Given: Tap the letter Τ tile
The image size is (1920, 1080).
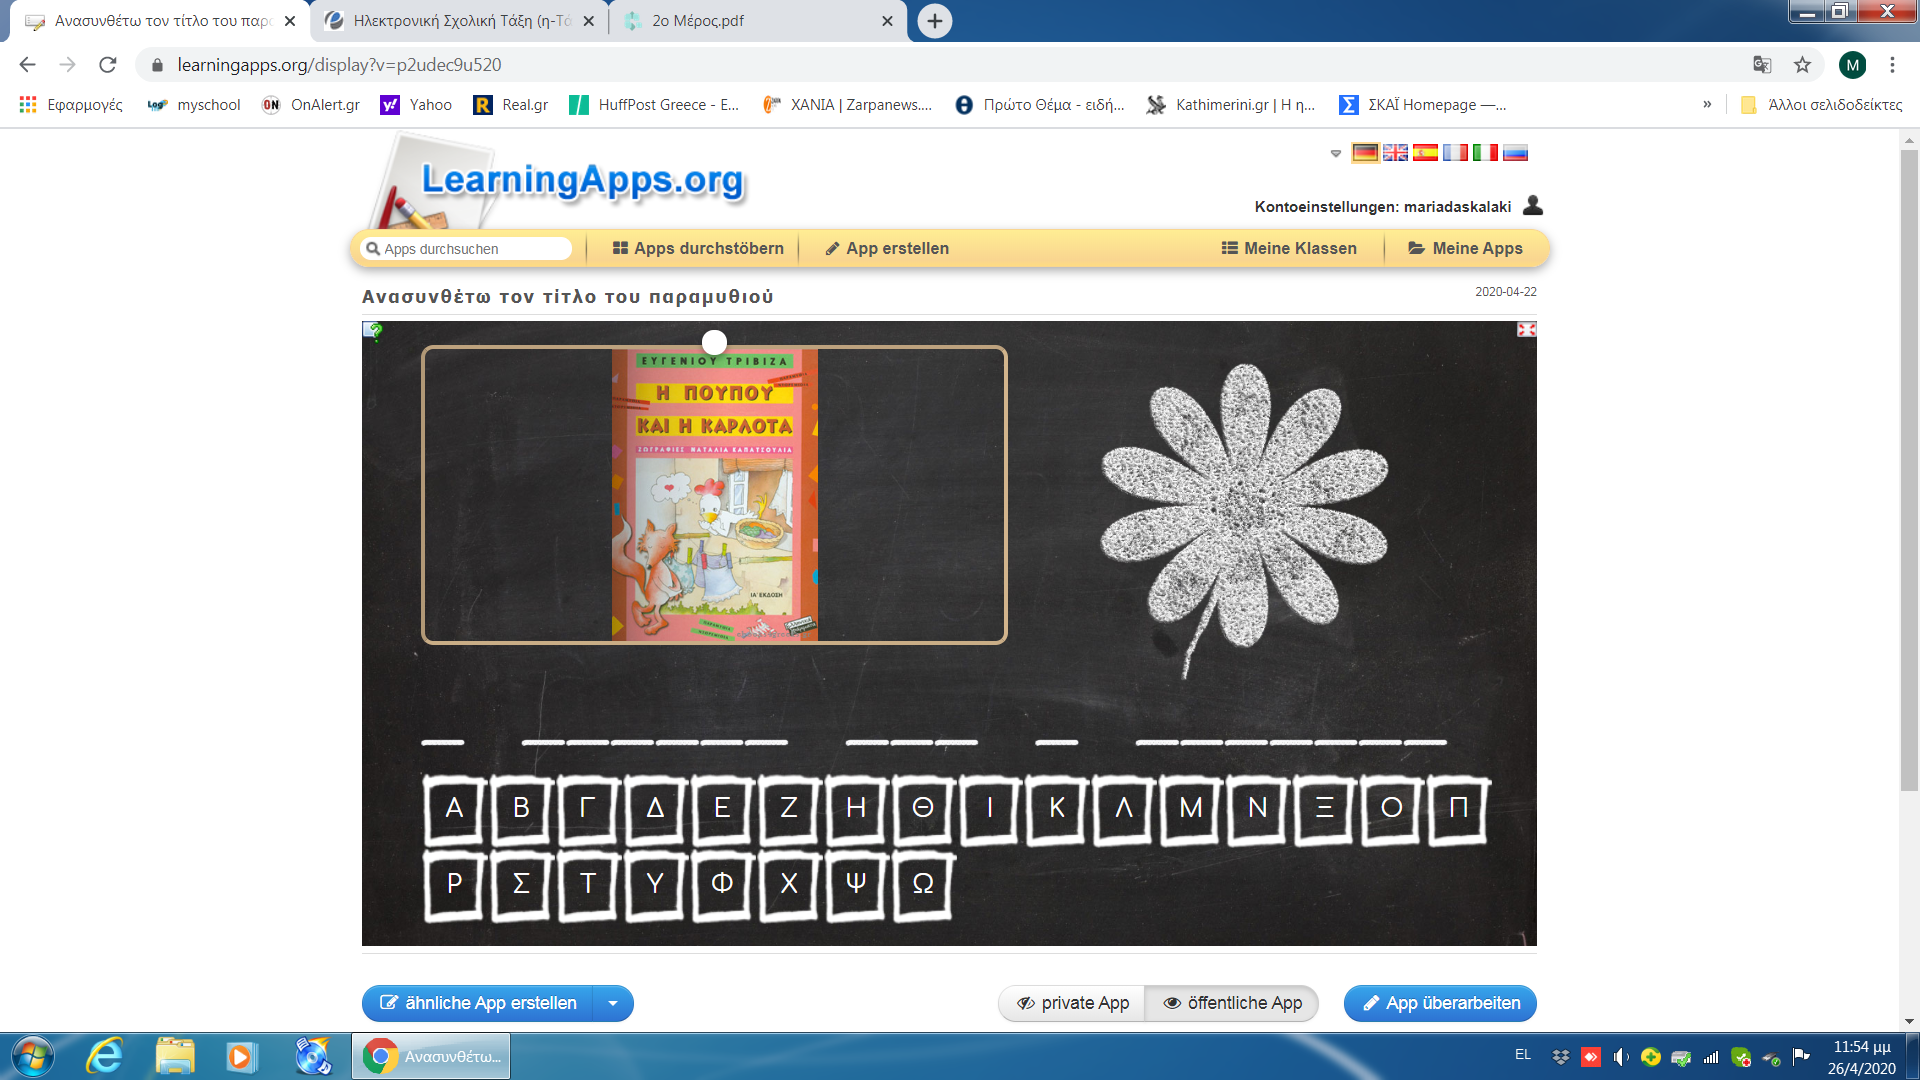Looking at the screenshot, I should (x=588, y=884).
